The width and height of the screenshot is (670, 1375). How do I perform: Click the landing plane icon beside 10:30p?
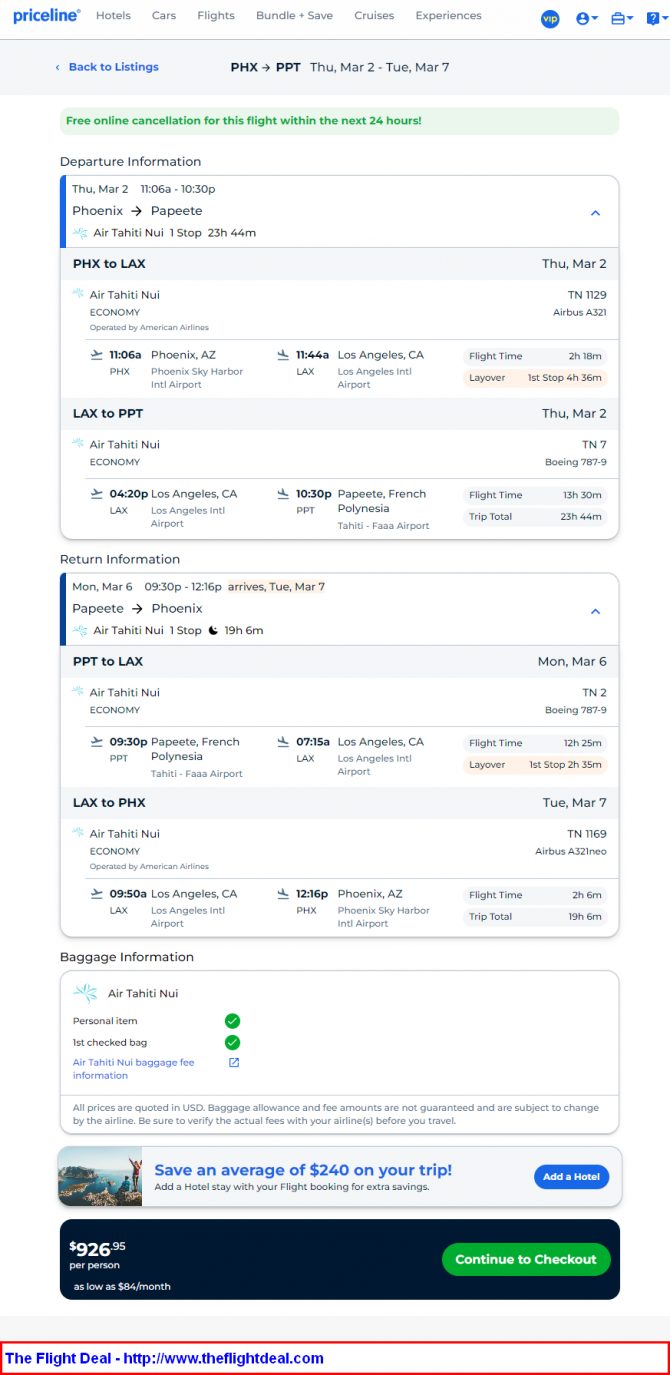point(283,494)
